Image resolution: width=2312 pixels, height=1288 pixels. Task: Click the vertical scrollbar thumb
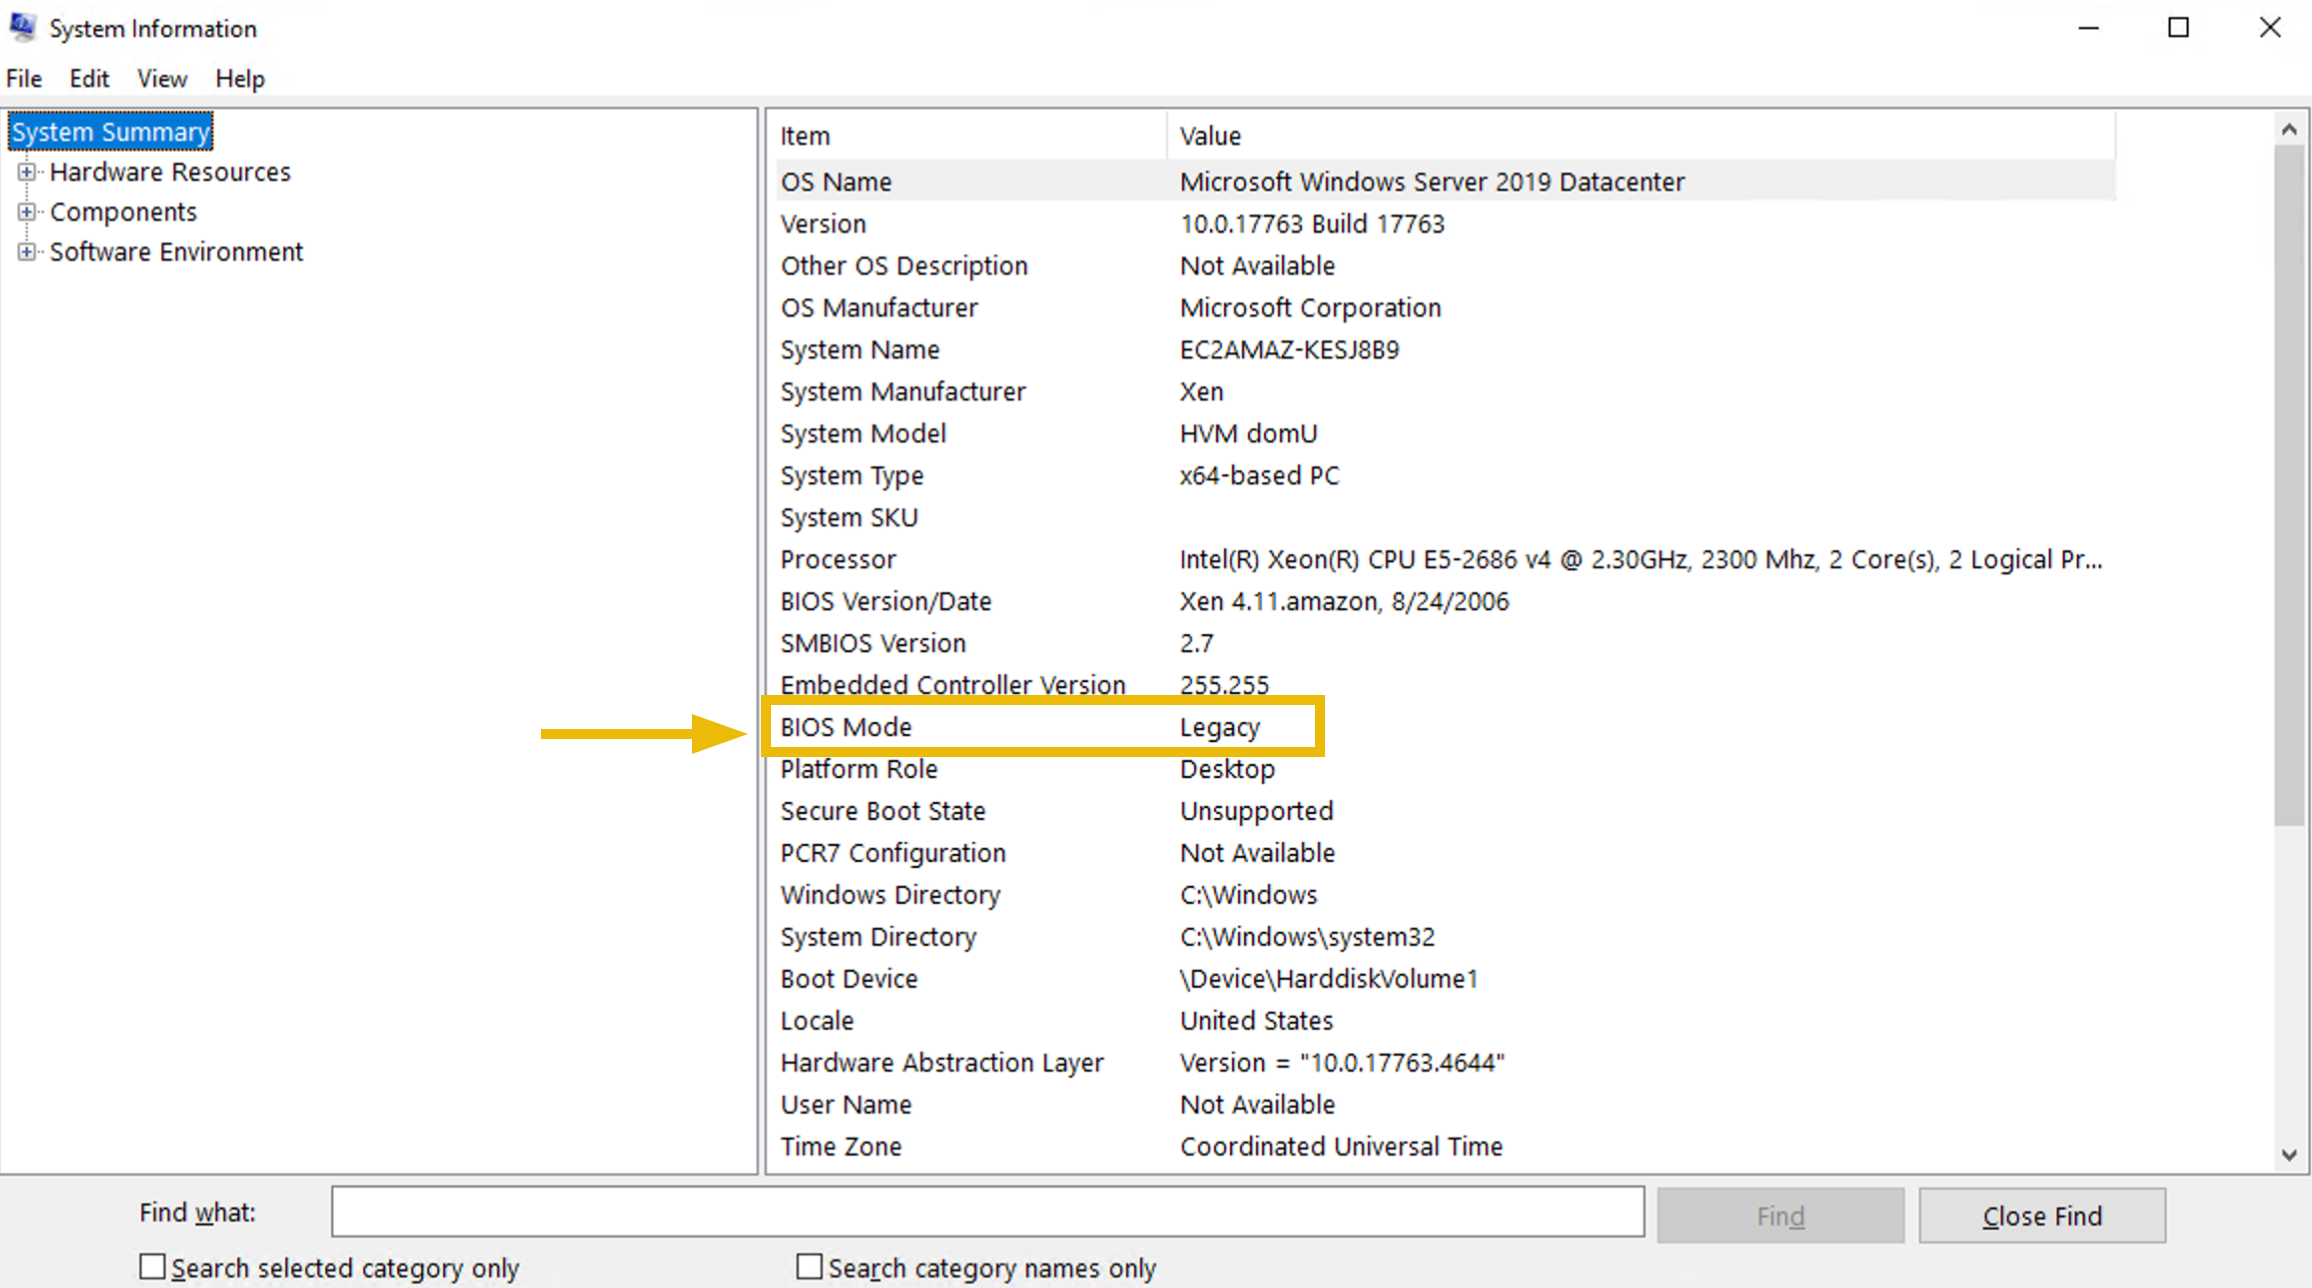coord(2289,485)
